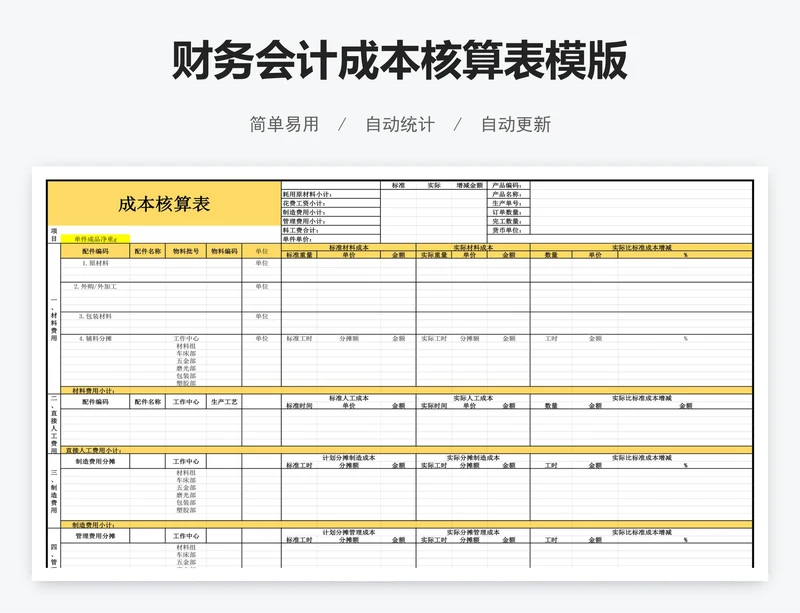This screenshot has width=800, height=613.
Task: Select the yellow 单件成品净重g cell
Action: pyautogui.click(x=95, y=239)
